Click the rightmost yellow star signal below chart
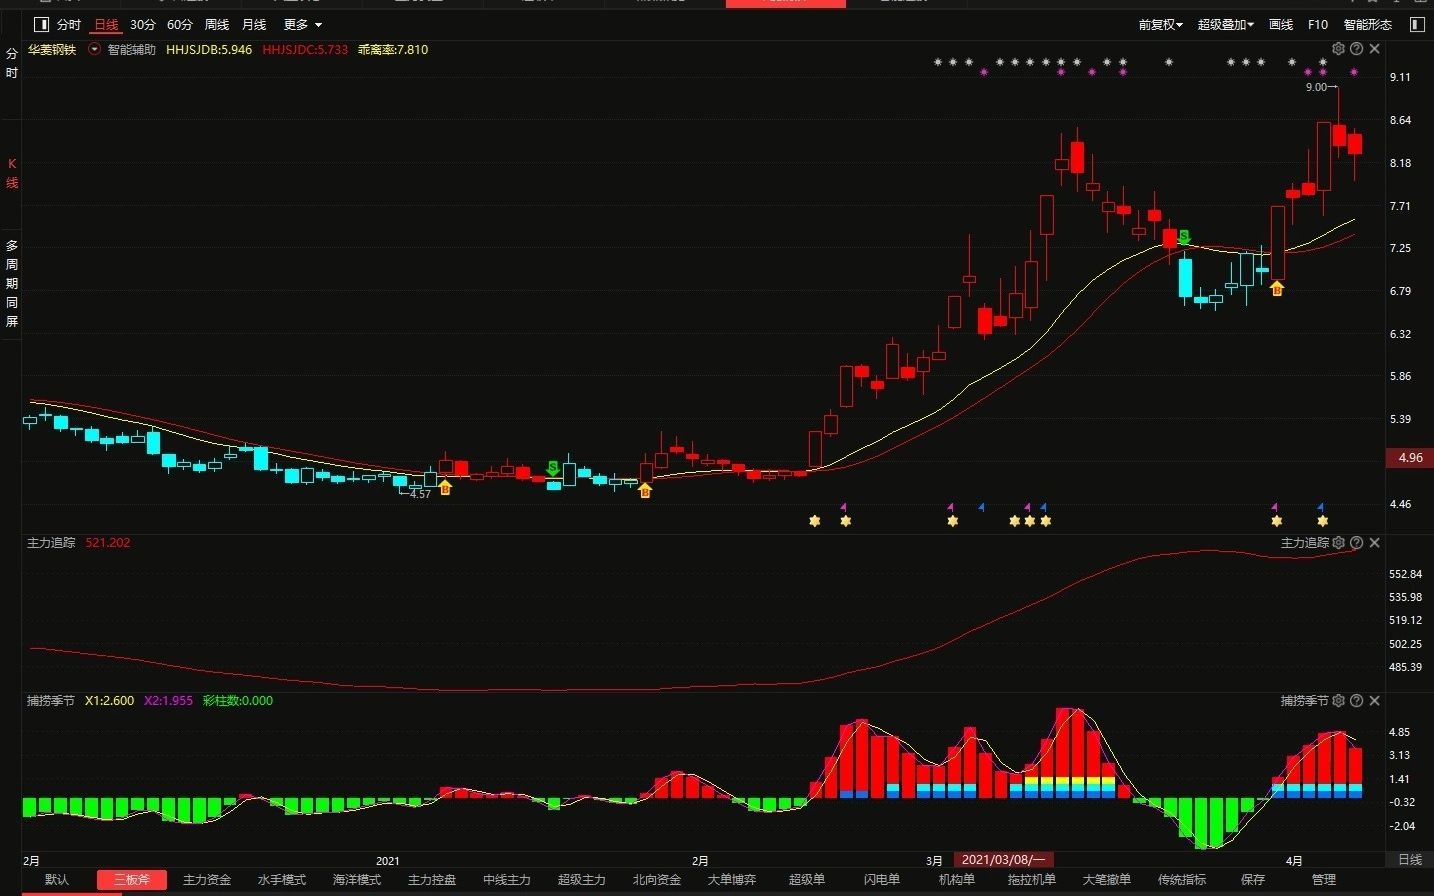 [x=1323, y=521]
